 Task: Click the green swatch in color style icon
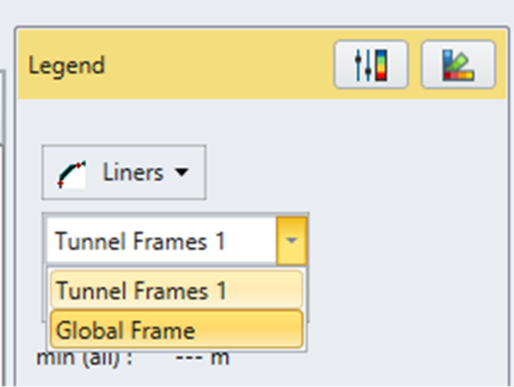pyautogui.click(x=462, y=64)
